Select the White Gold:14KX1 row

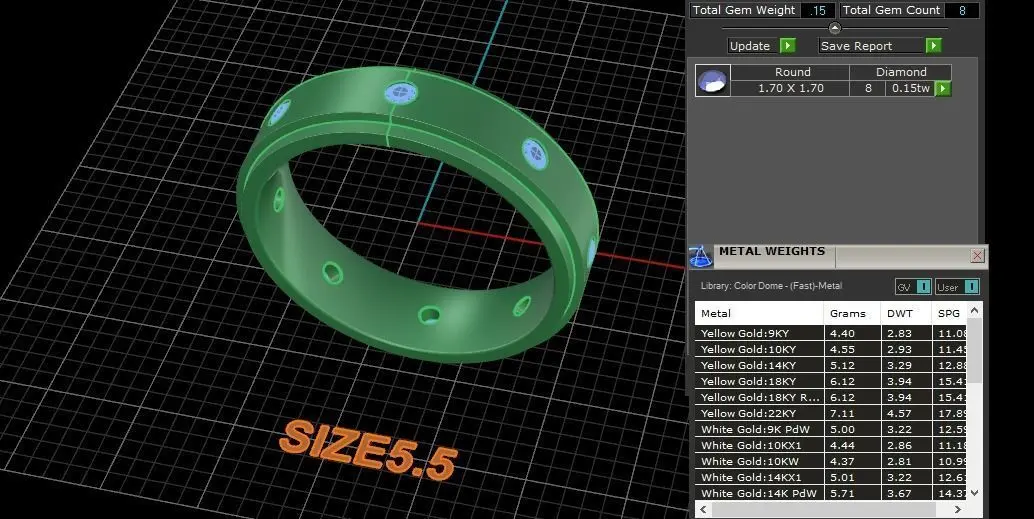click(x=831, y=477)
